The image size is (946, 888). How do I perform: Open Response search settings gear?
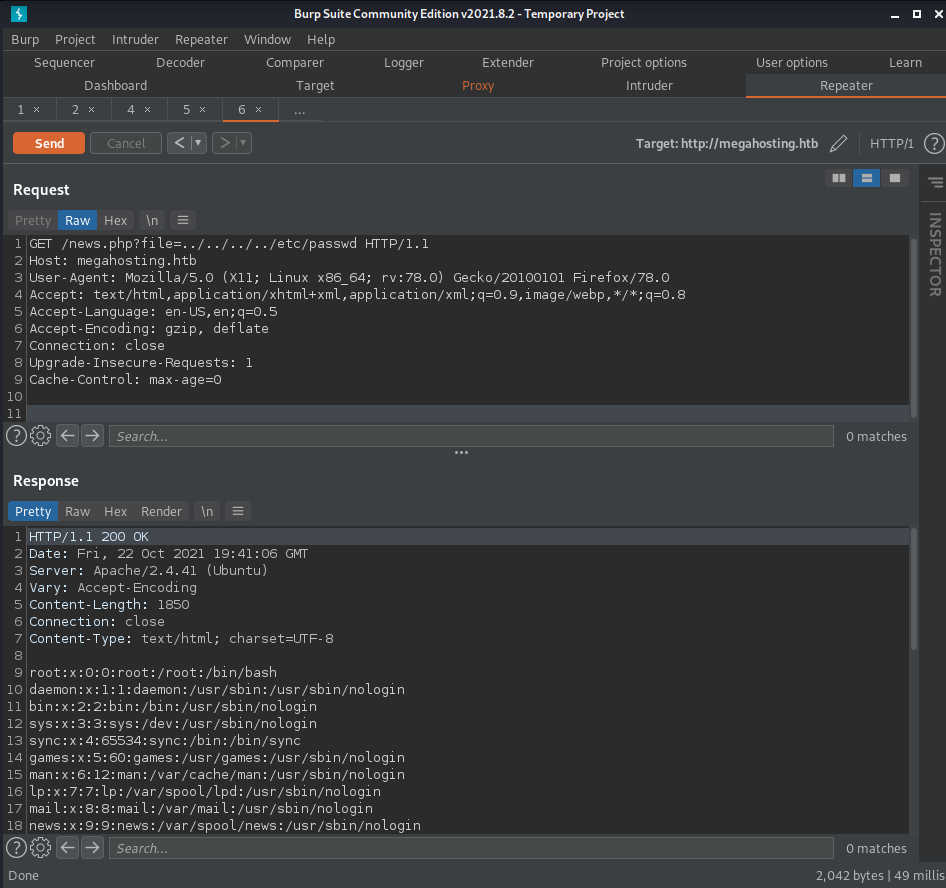(40, 848)
